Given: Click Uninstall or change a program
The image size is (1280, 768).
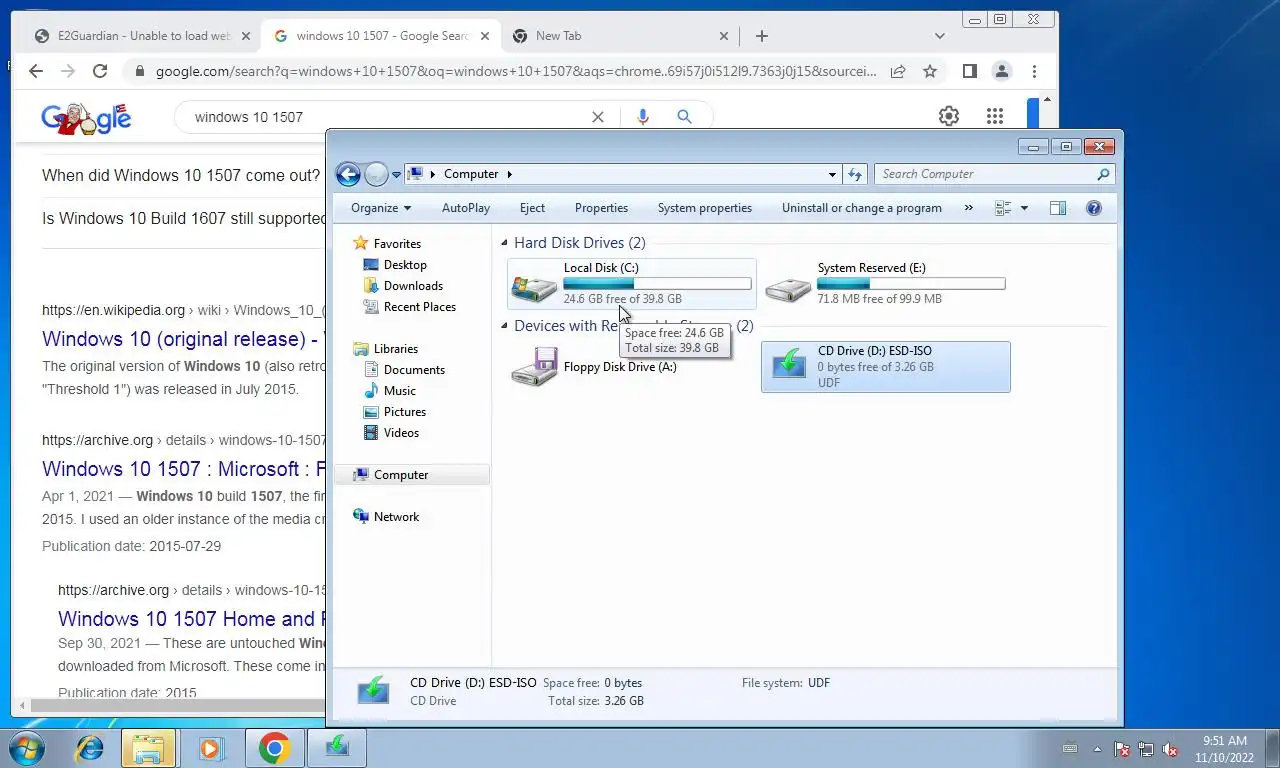Looking at the screenshot, I should tap(862, 208).
